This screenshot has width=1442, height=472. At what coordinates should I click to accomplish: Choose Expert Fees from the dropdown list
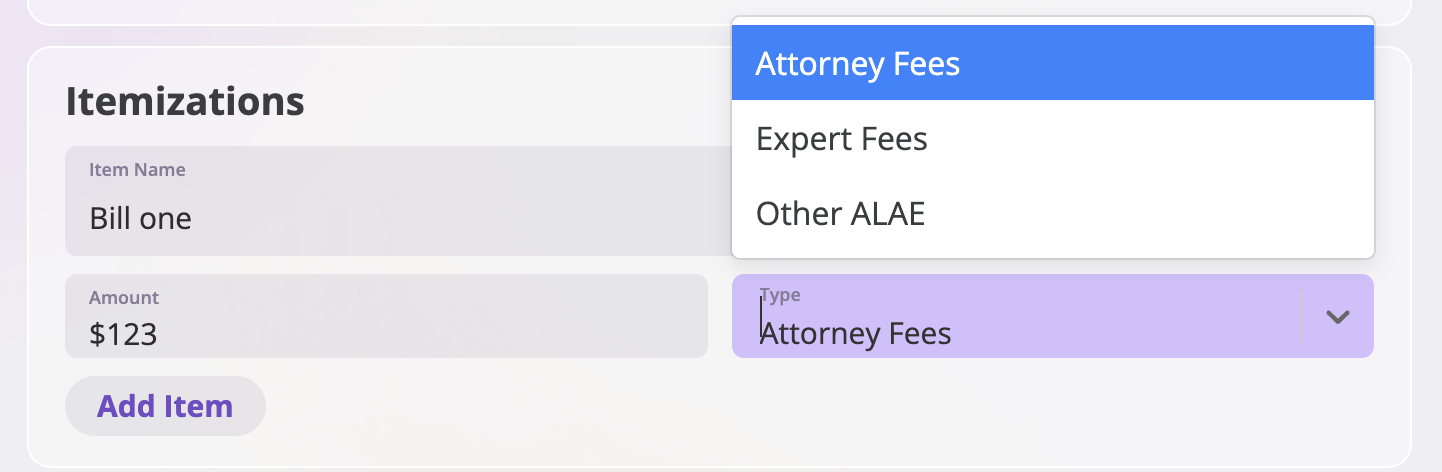(1053, 138)
